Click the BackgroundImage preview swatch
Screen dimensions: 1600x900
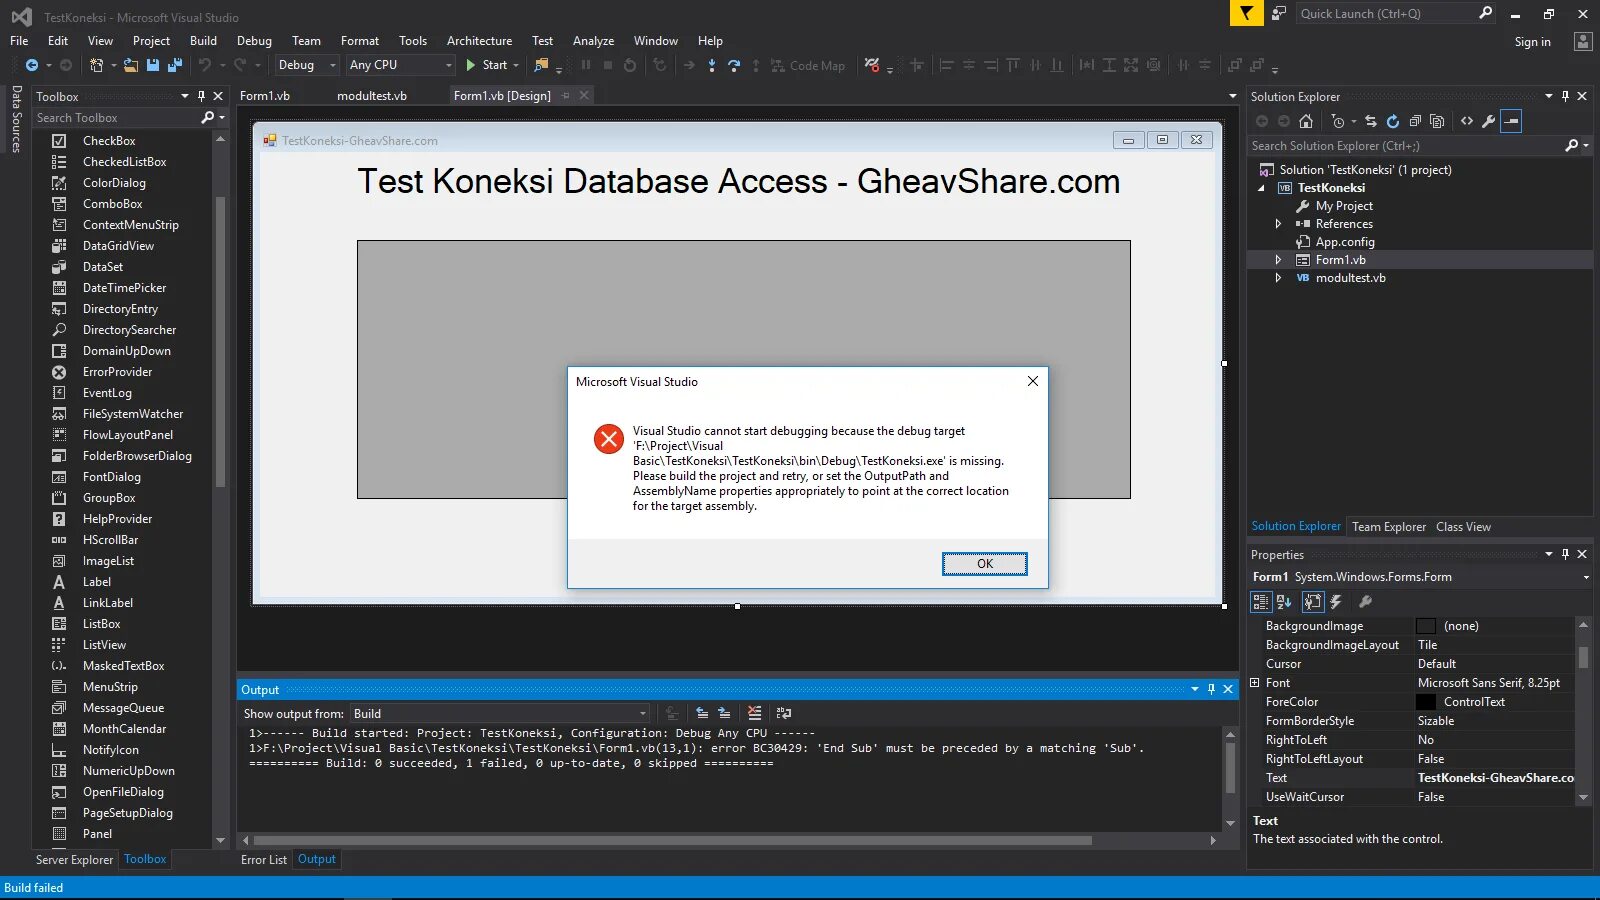(1426, 626)
